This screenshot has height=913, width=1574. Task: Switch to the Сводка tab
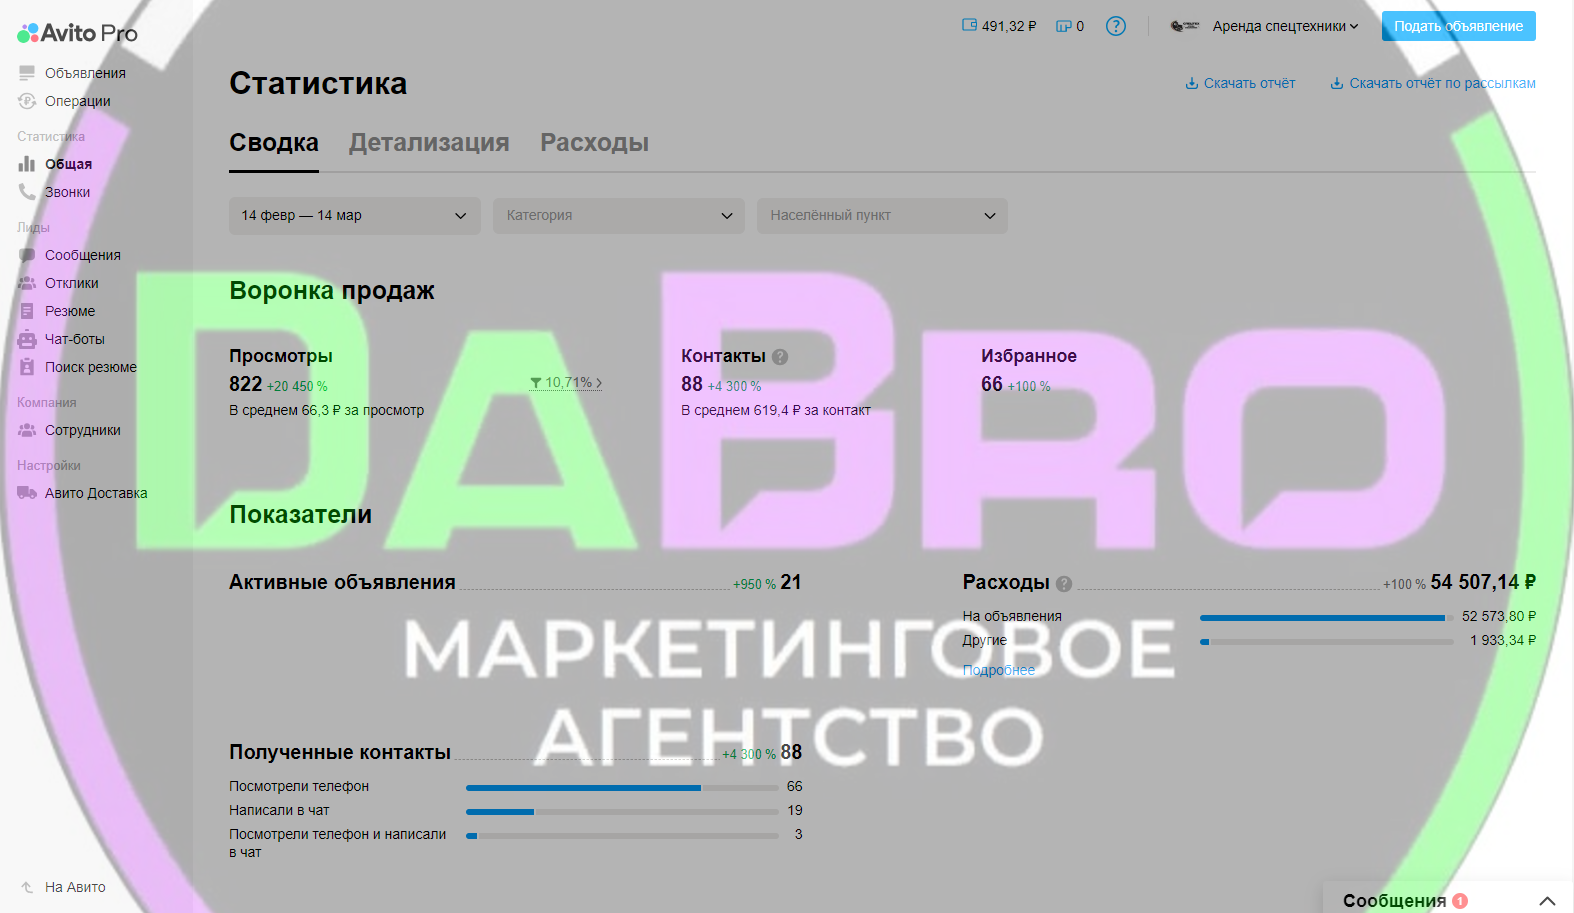pos(274,143)
